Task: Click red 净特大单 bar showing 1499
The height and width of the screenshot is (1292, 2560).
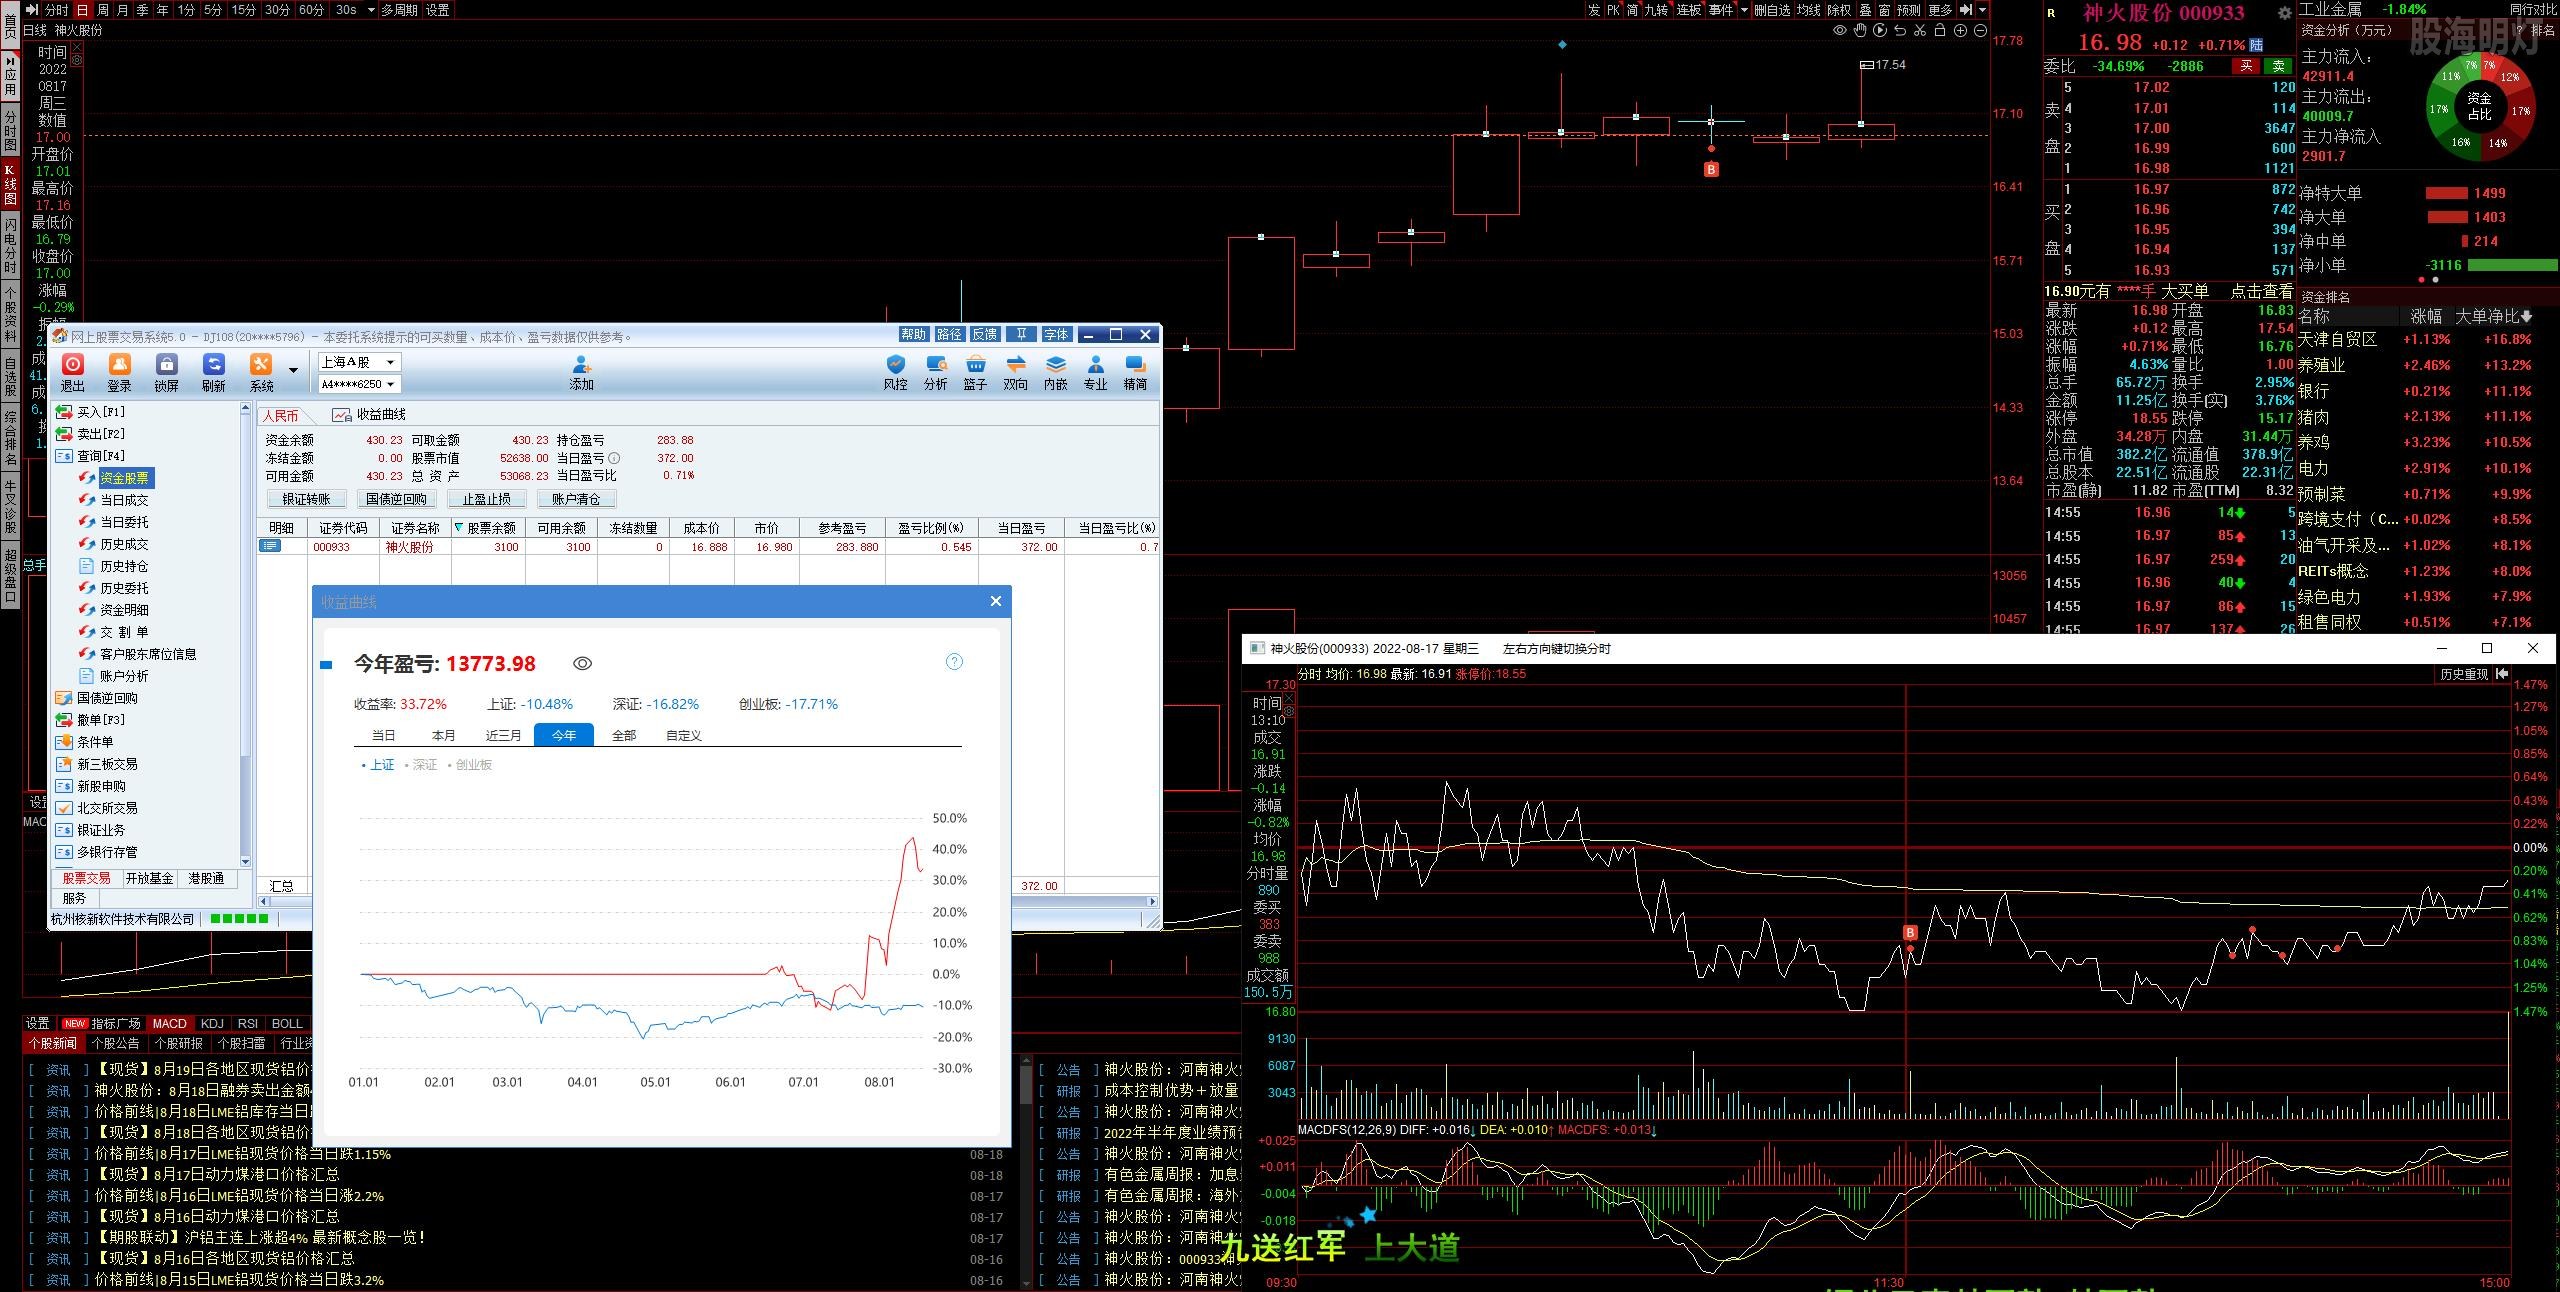Action: (x=2446, y=193)
